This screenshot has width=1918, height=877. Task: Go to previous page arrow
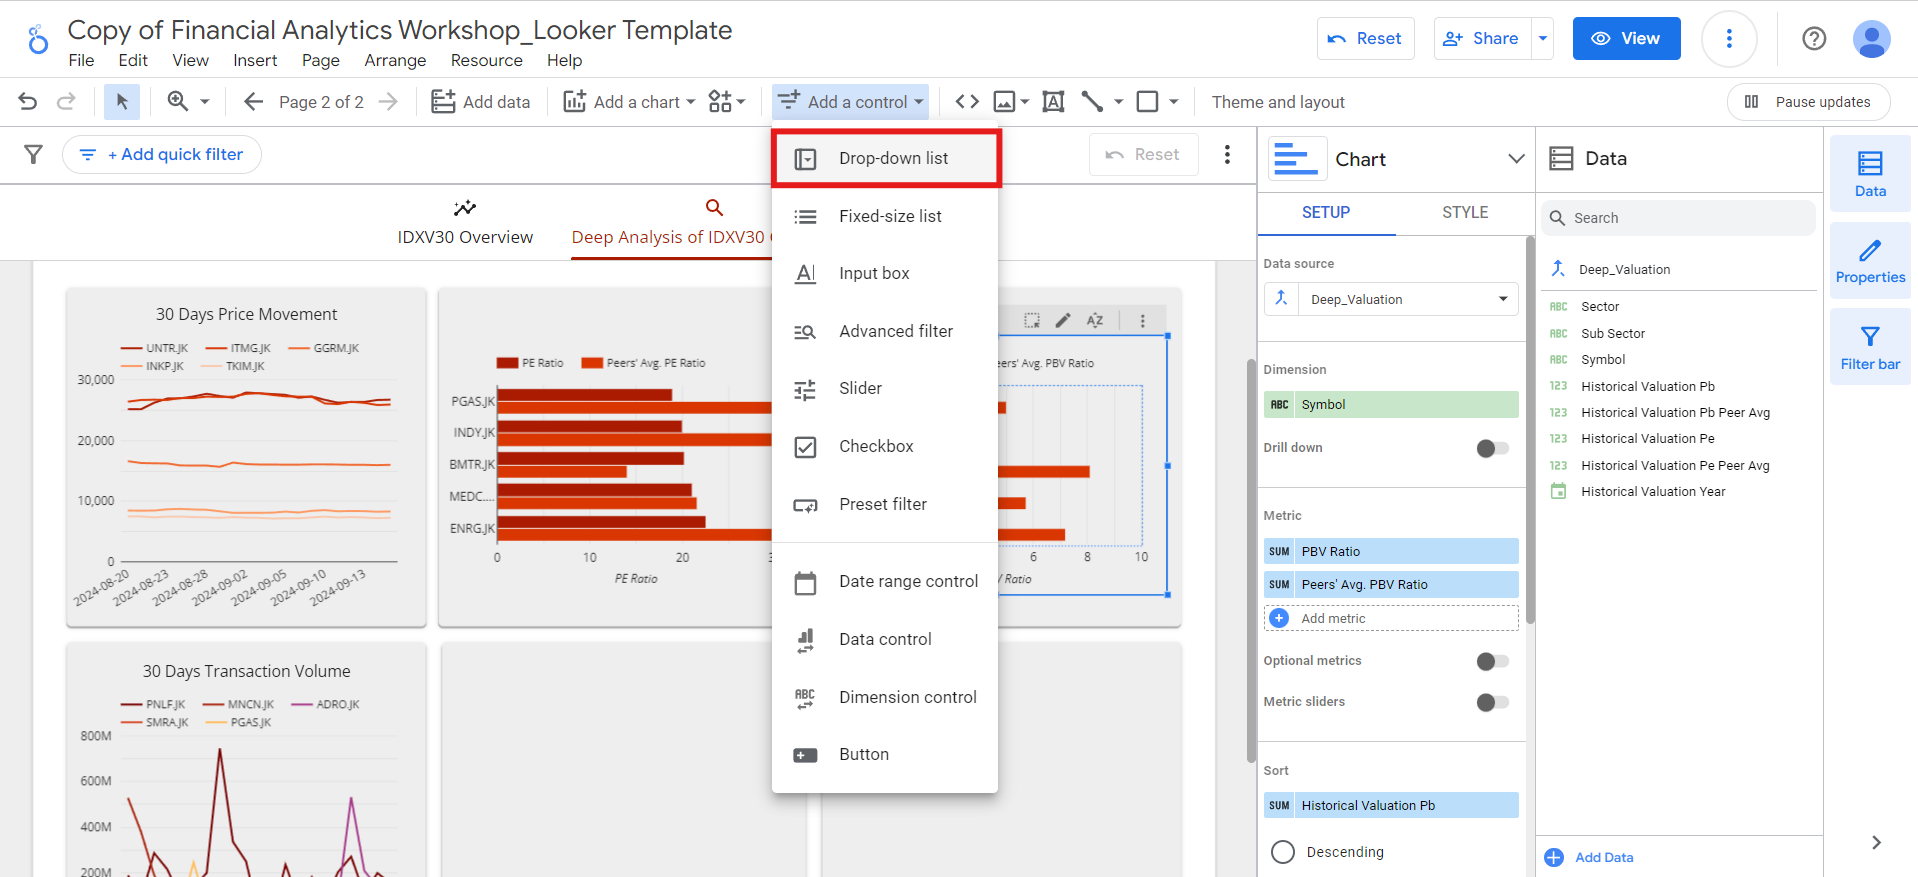pyautogui.click(x=253, y=102)
